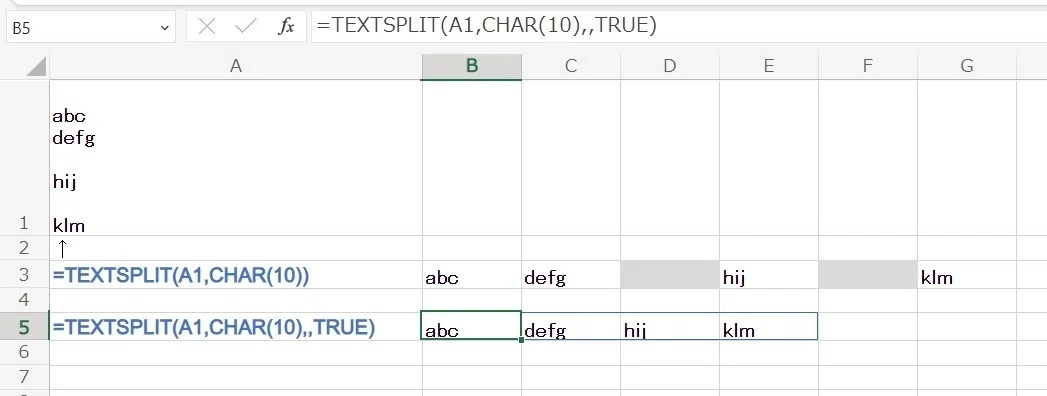Select column E header

(769, 65)
